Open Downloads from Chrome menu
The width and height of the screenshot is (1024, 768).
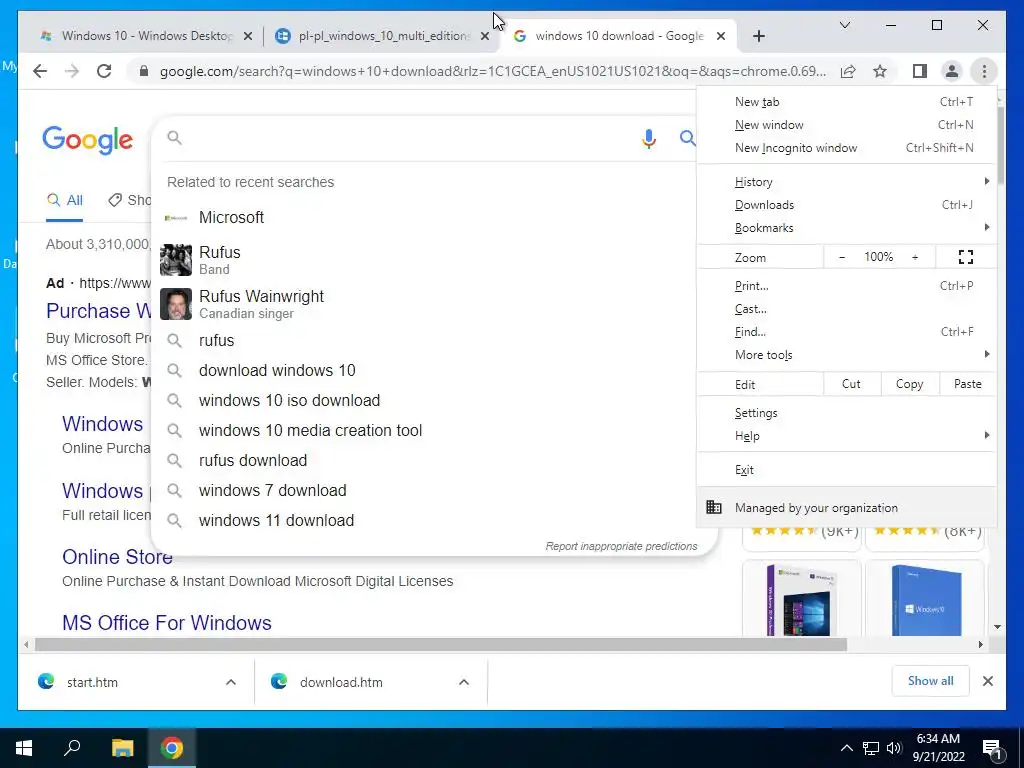pos(846,204)
